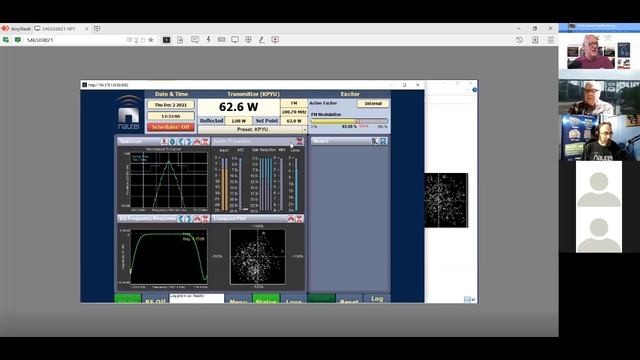This screenshot has height=360, width=640.
Task: Click the time display field
Action: coord(171,116)
